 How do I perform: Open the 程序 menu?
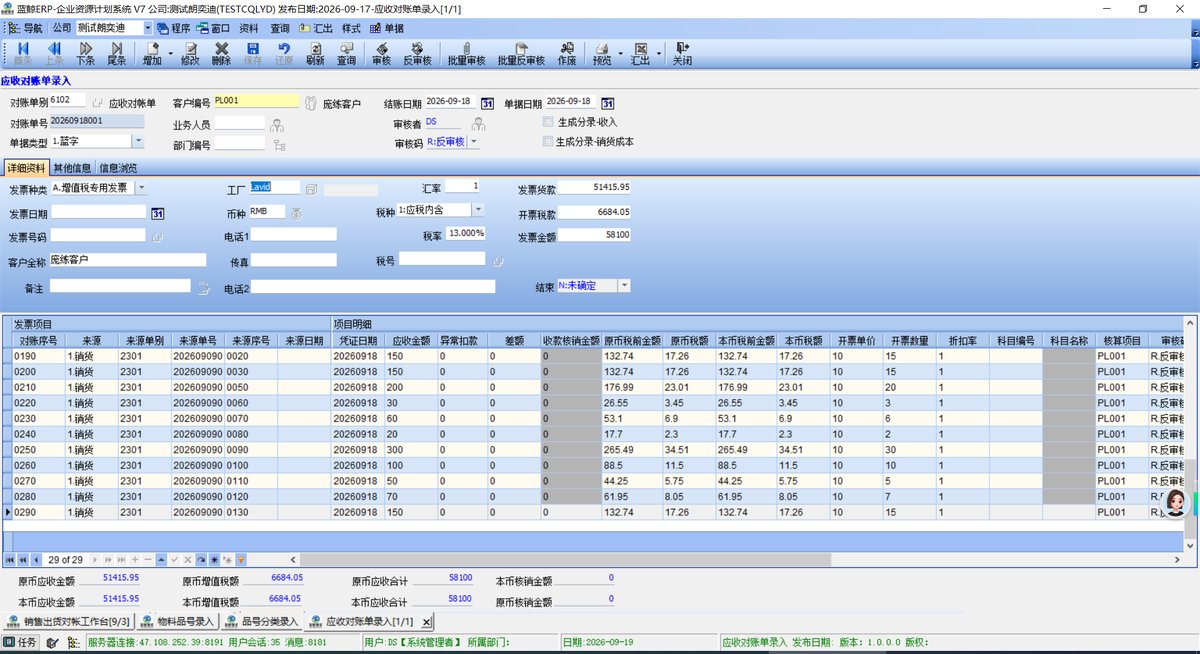tap(175, 28)
